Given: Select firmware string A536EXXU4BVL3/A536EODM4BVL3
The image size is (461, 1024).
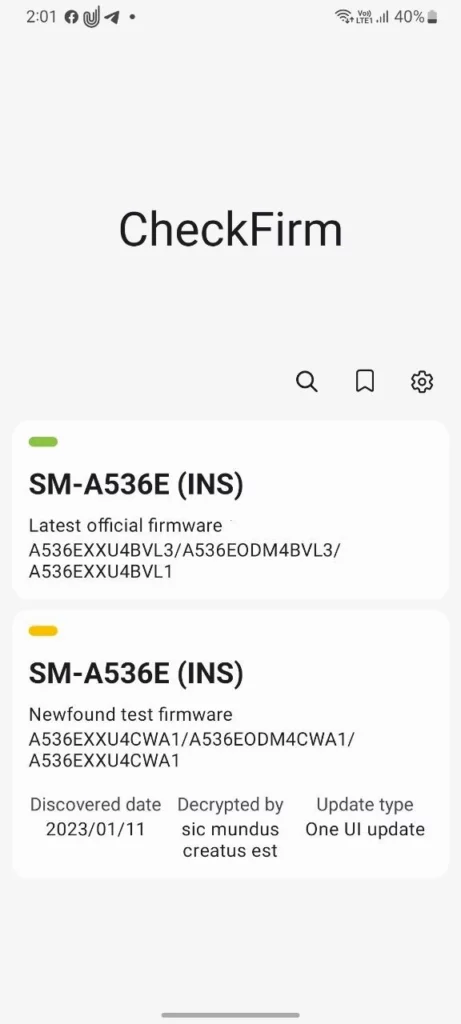Looking at the screenshot, I should pyautogui.click(x=184, y=550).
